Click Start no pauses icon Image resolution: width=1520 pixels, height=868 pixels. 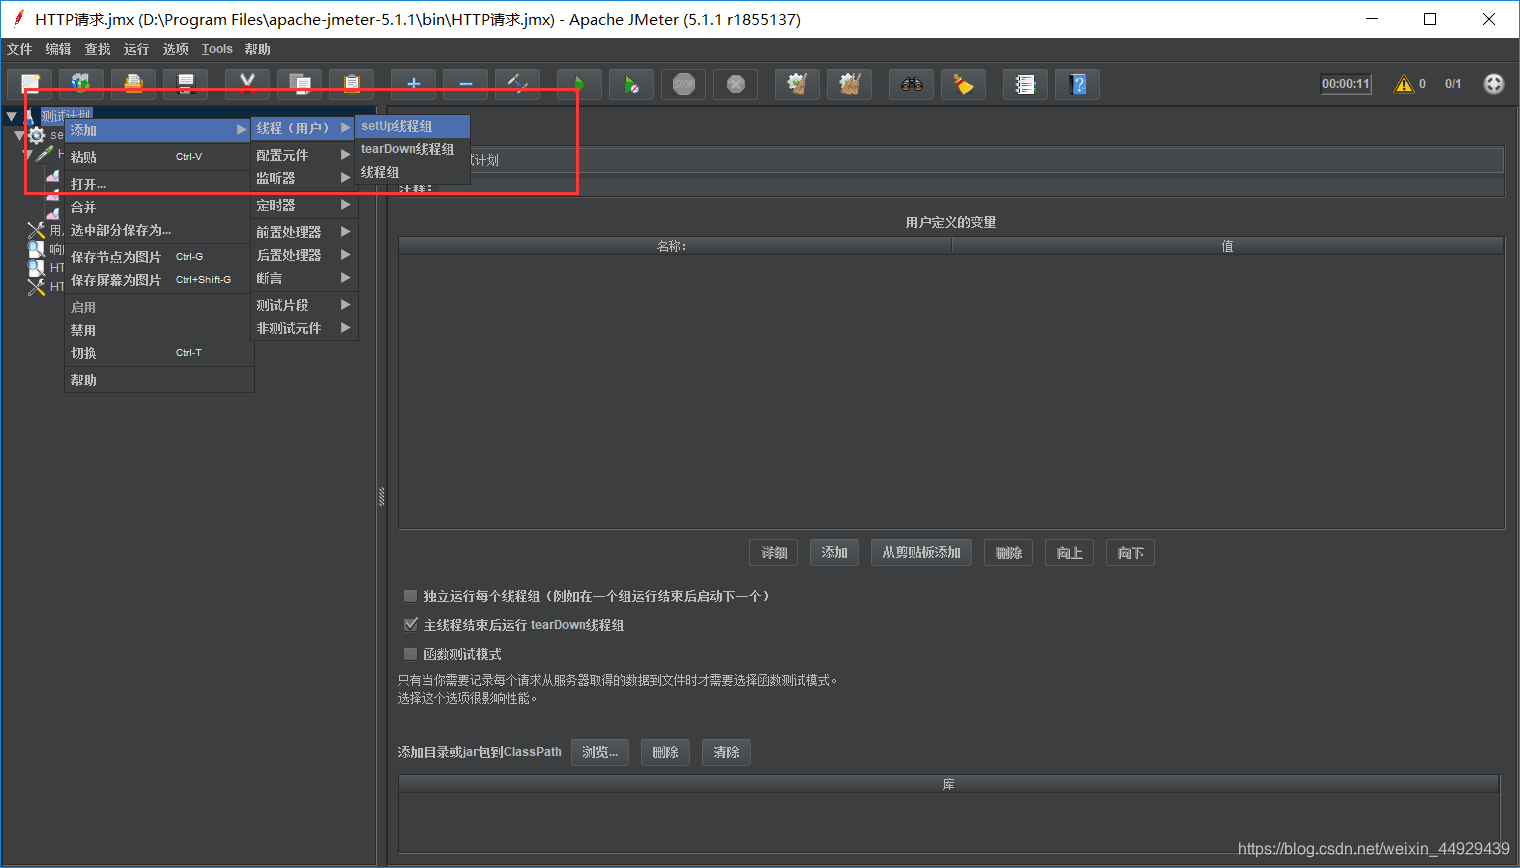point(631,84)
